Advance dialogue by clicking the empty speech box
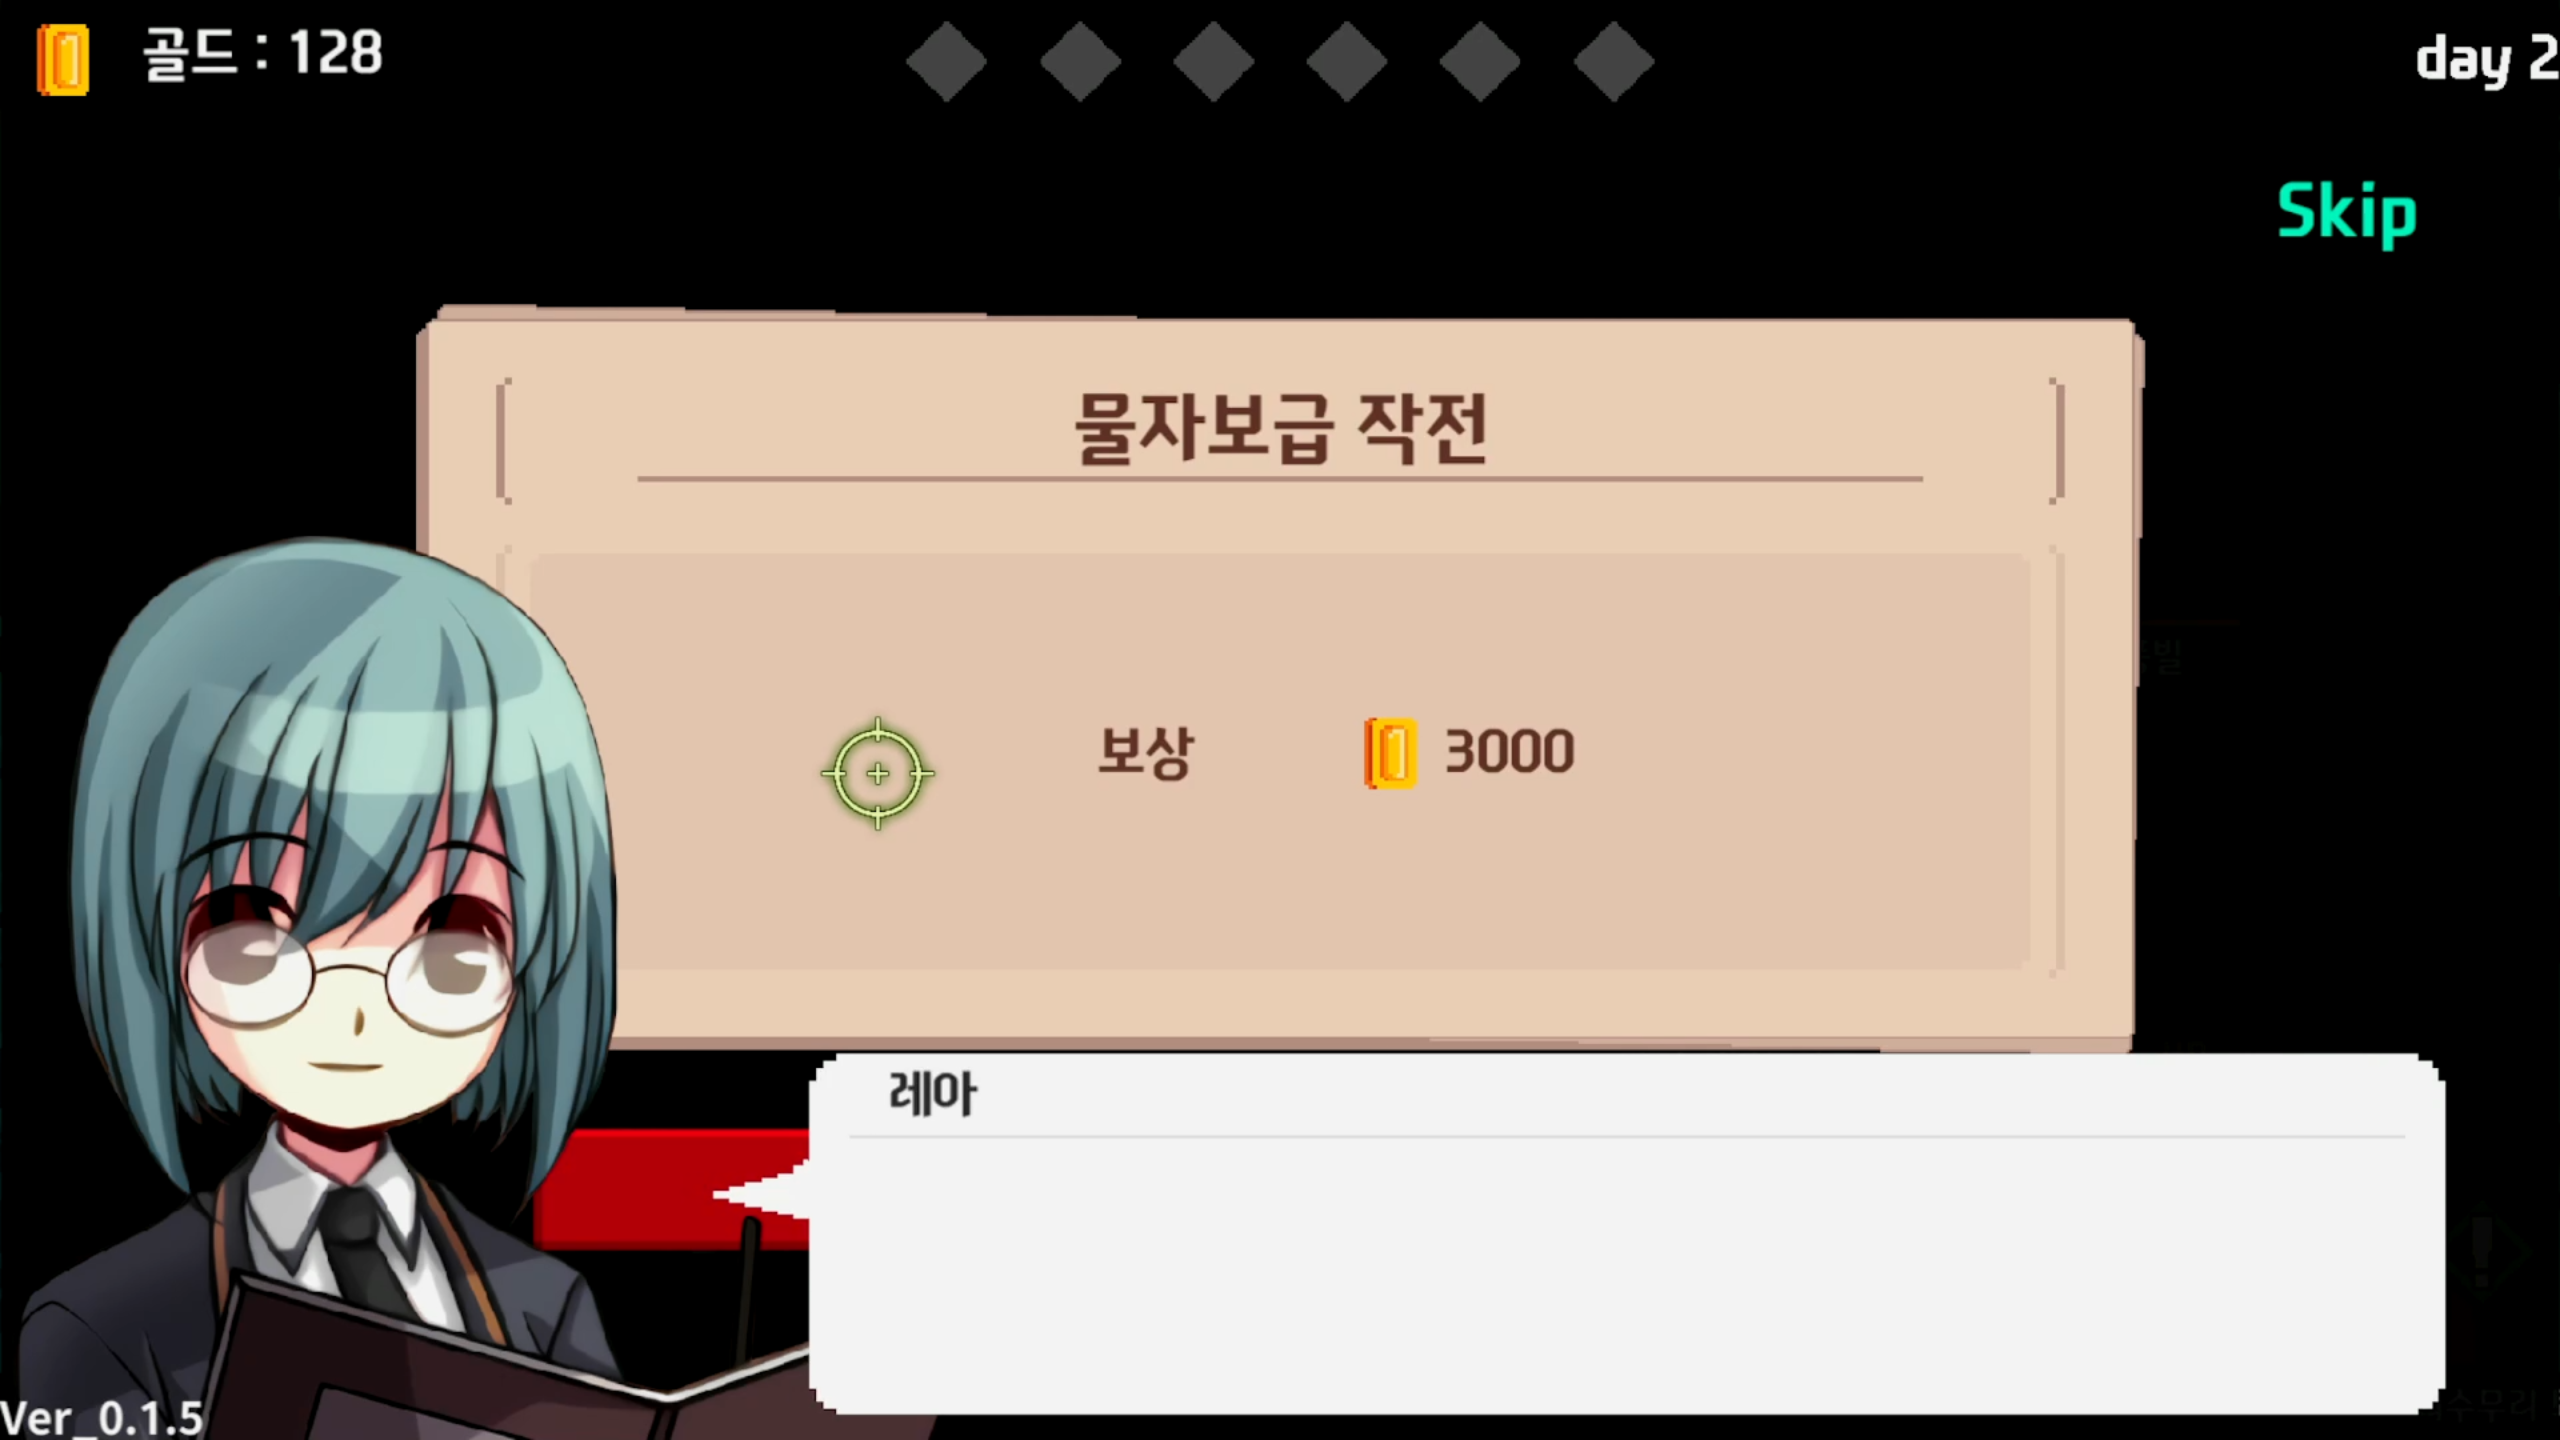The height and width of the screenshot is (1440, 2560). click(1626, 1275)
